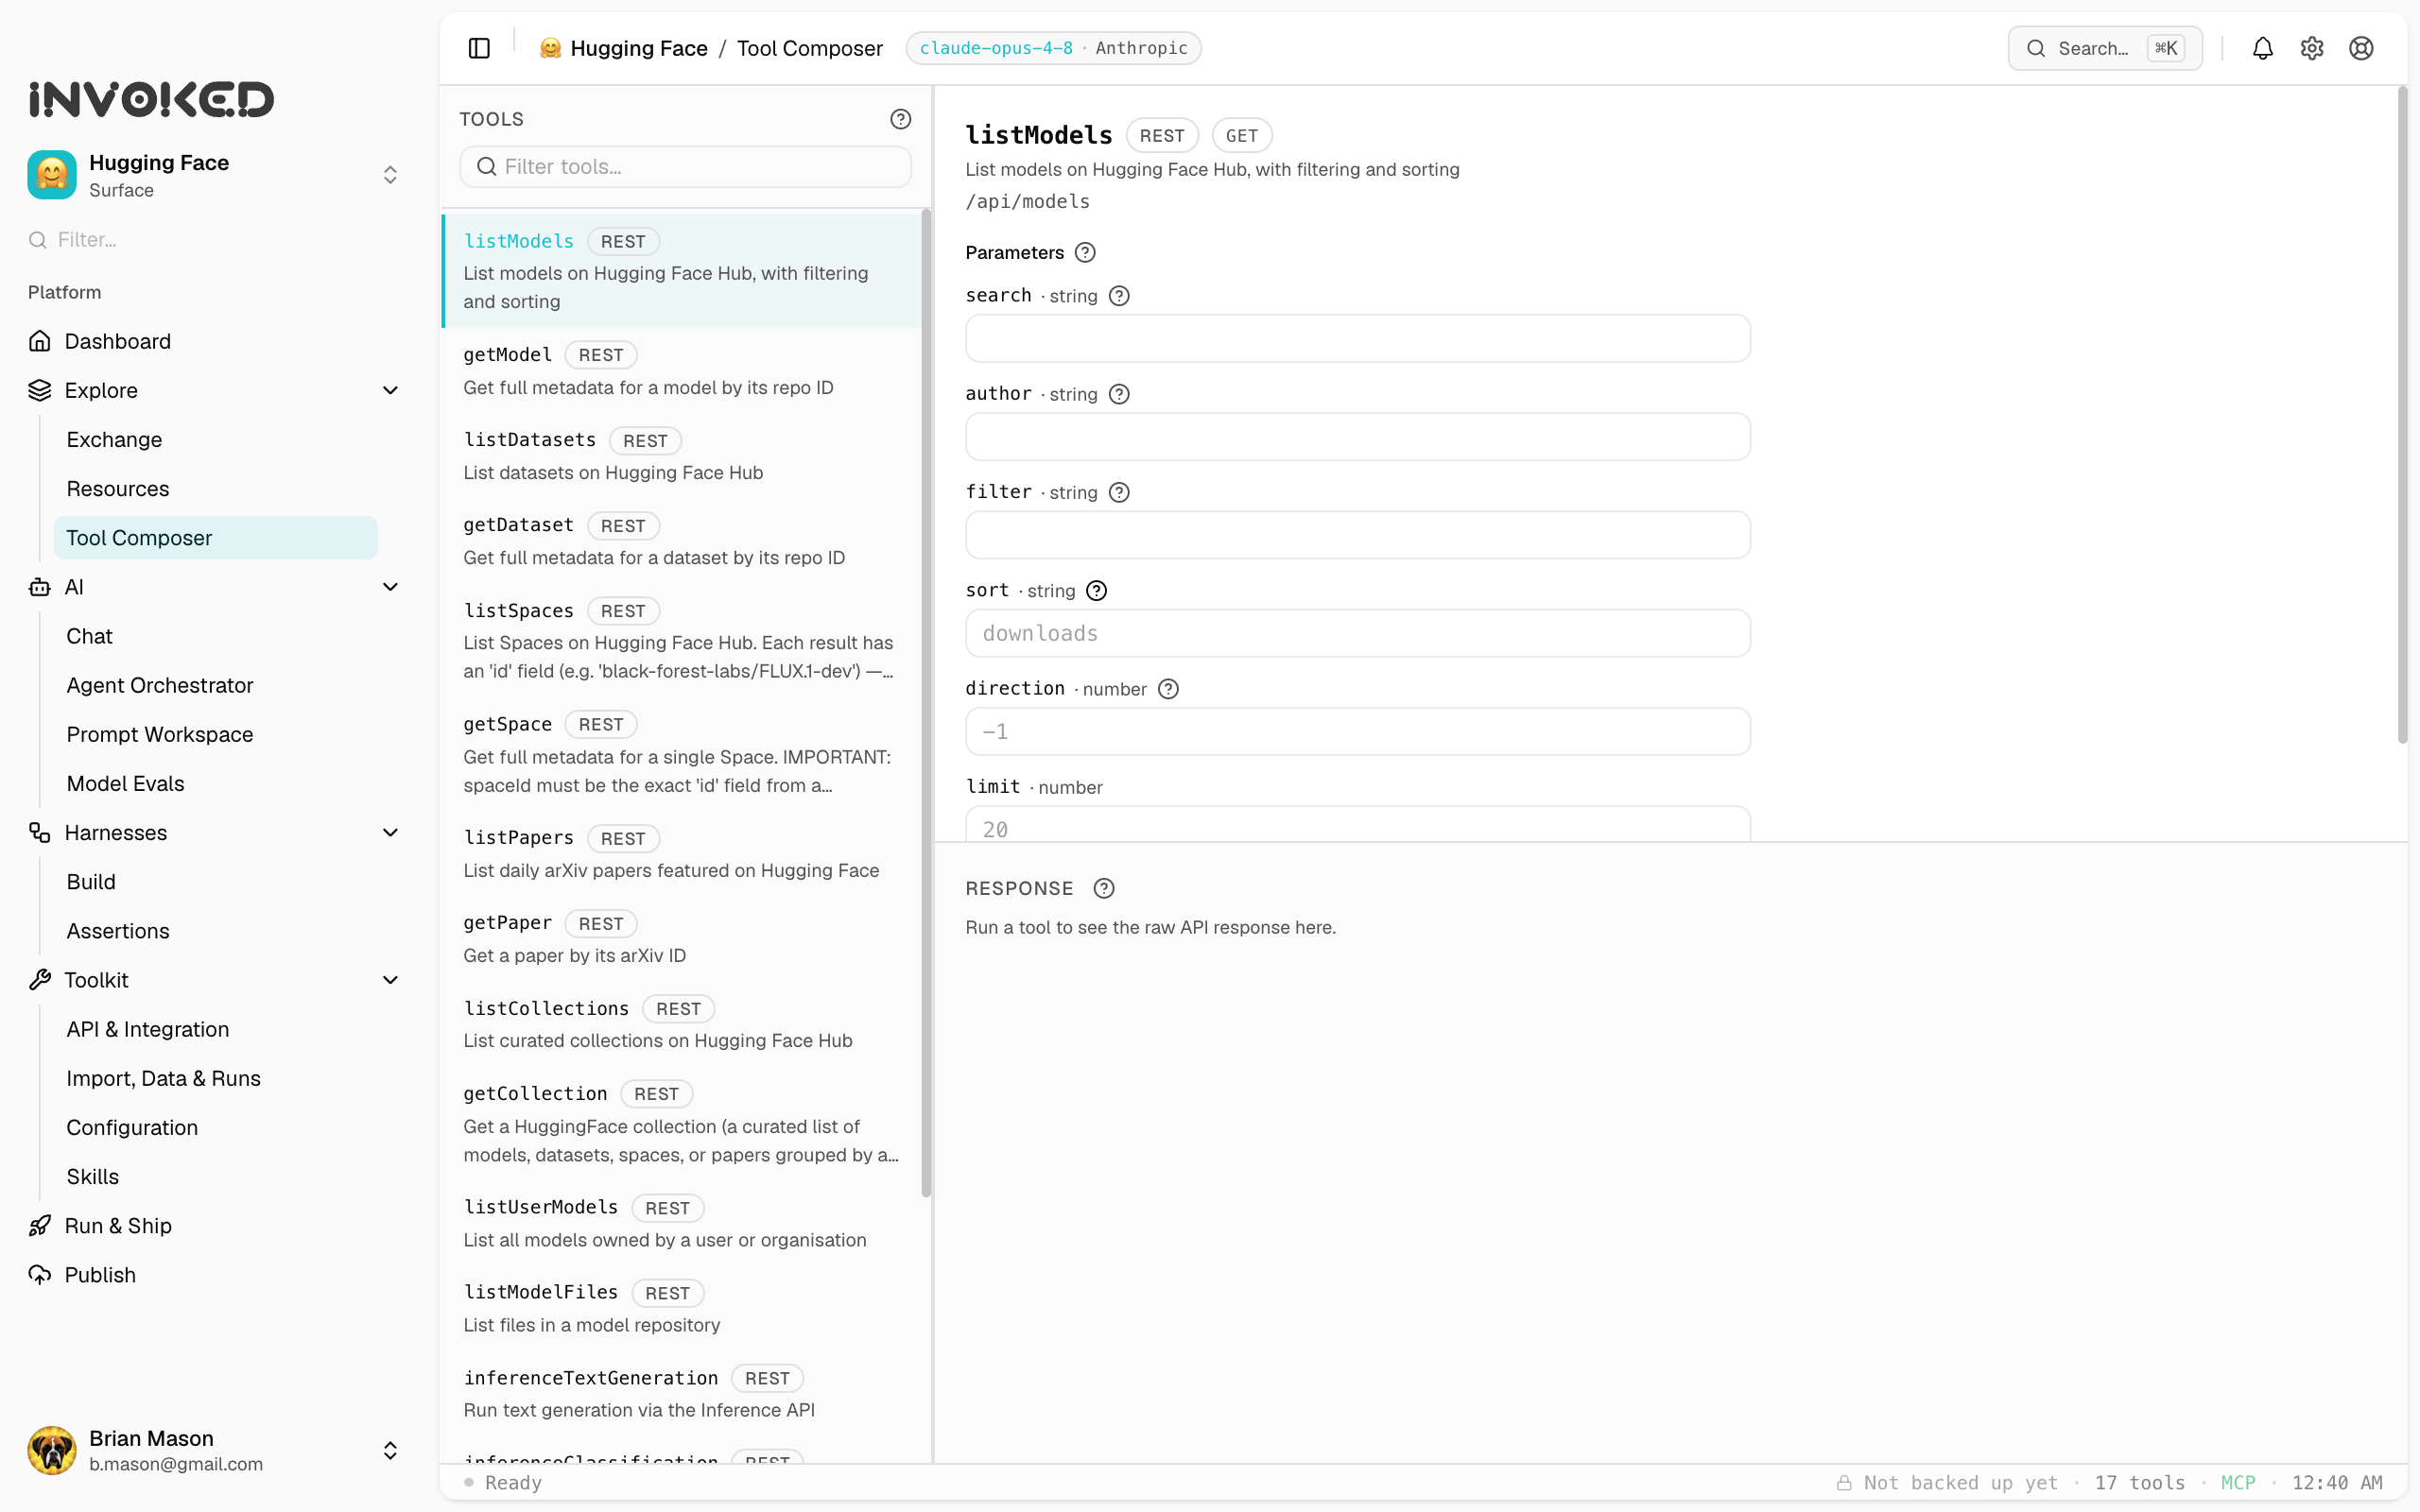This screenshot has width=2420, height=1512.
Task: Show help for the search parameter
Action: (1119, 296)
